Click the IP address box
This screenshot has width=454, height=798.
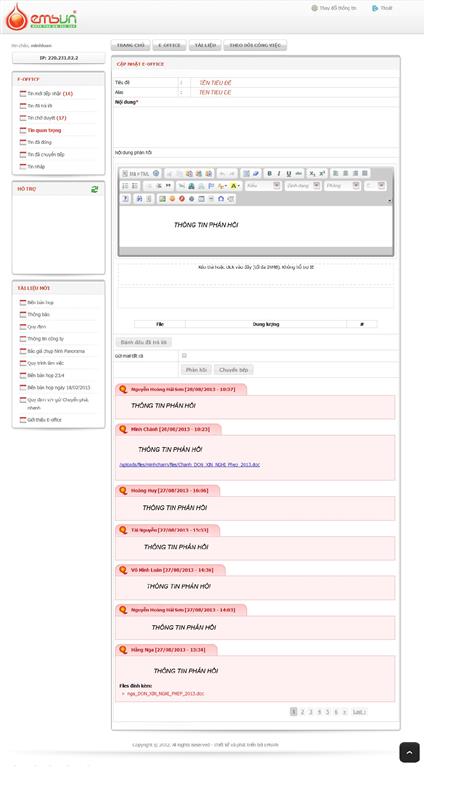pyautogui.click(x=59, y=58)
